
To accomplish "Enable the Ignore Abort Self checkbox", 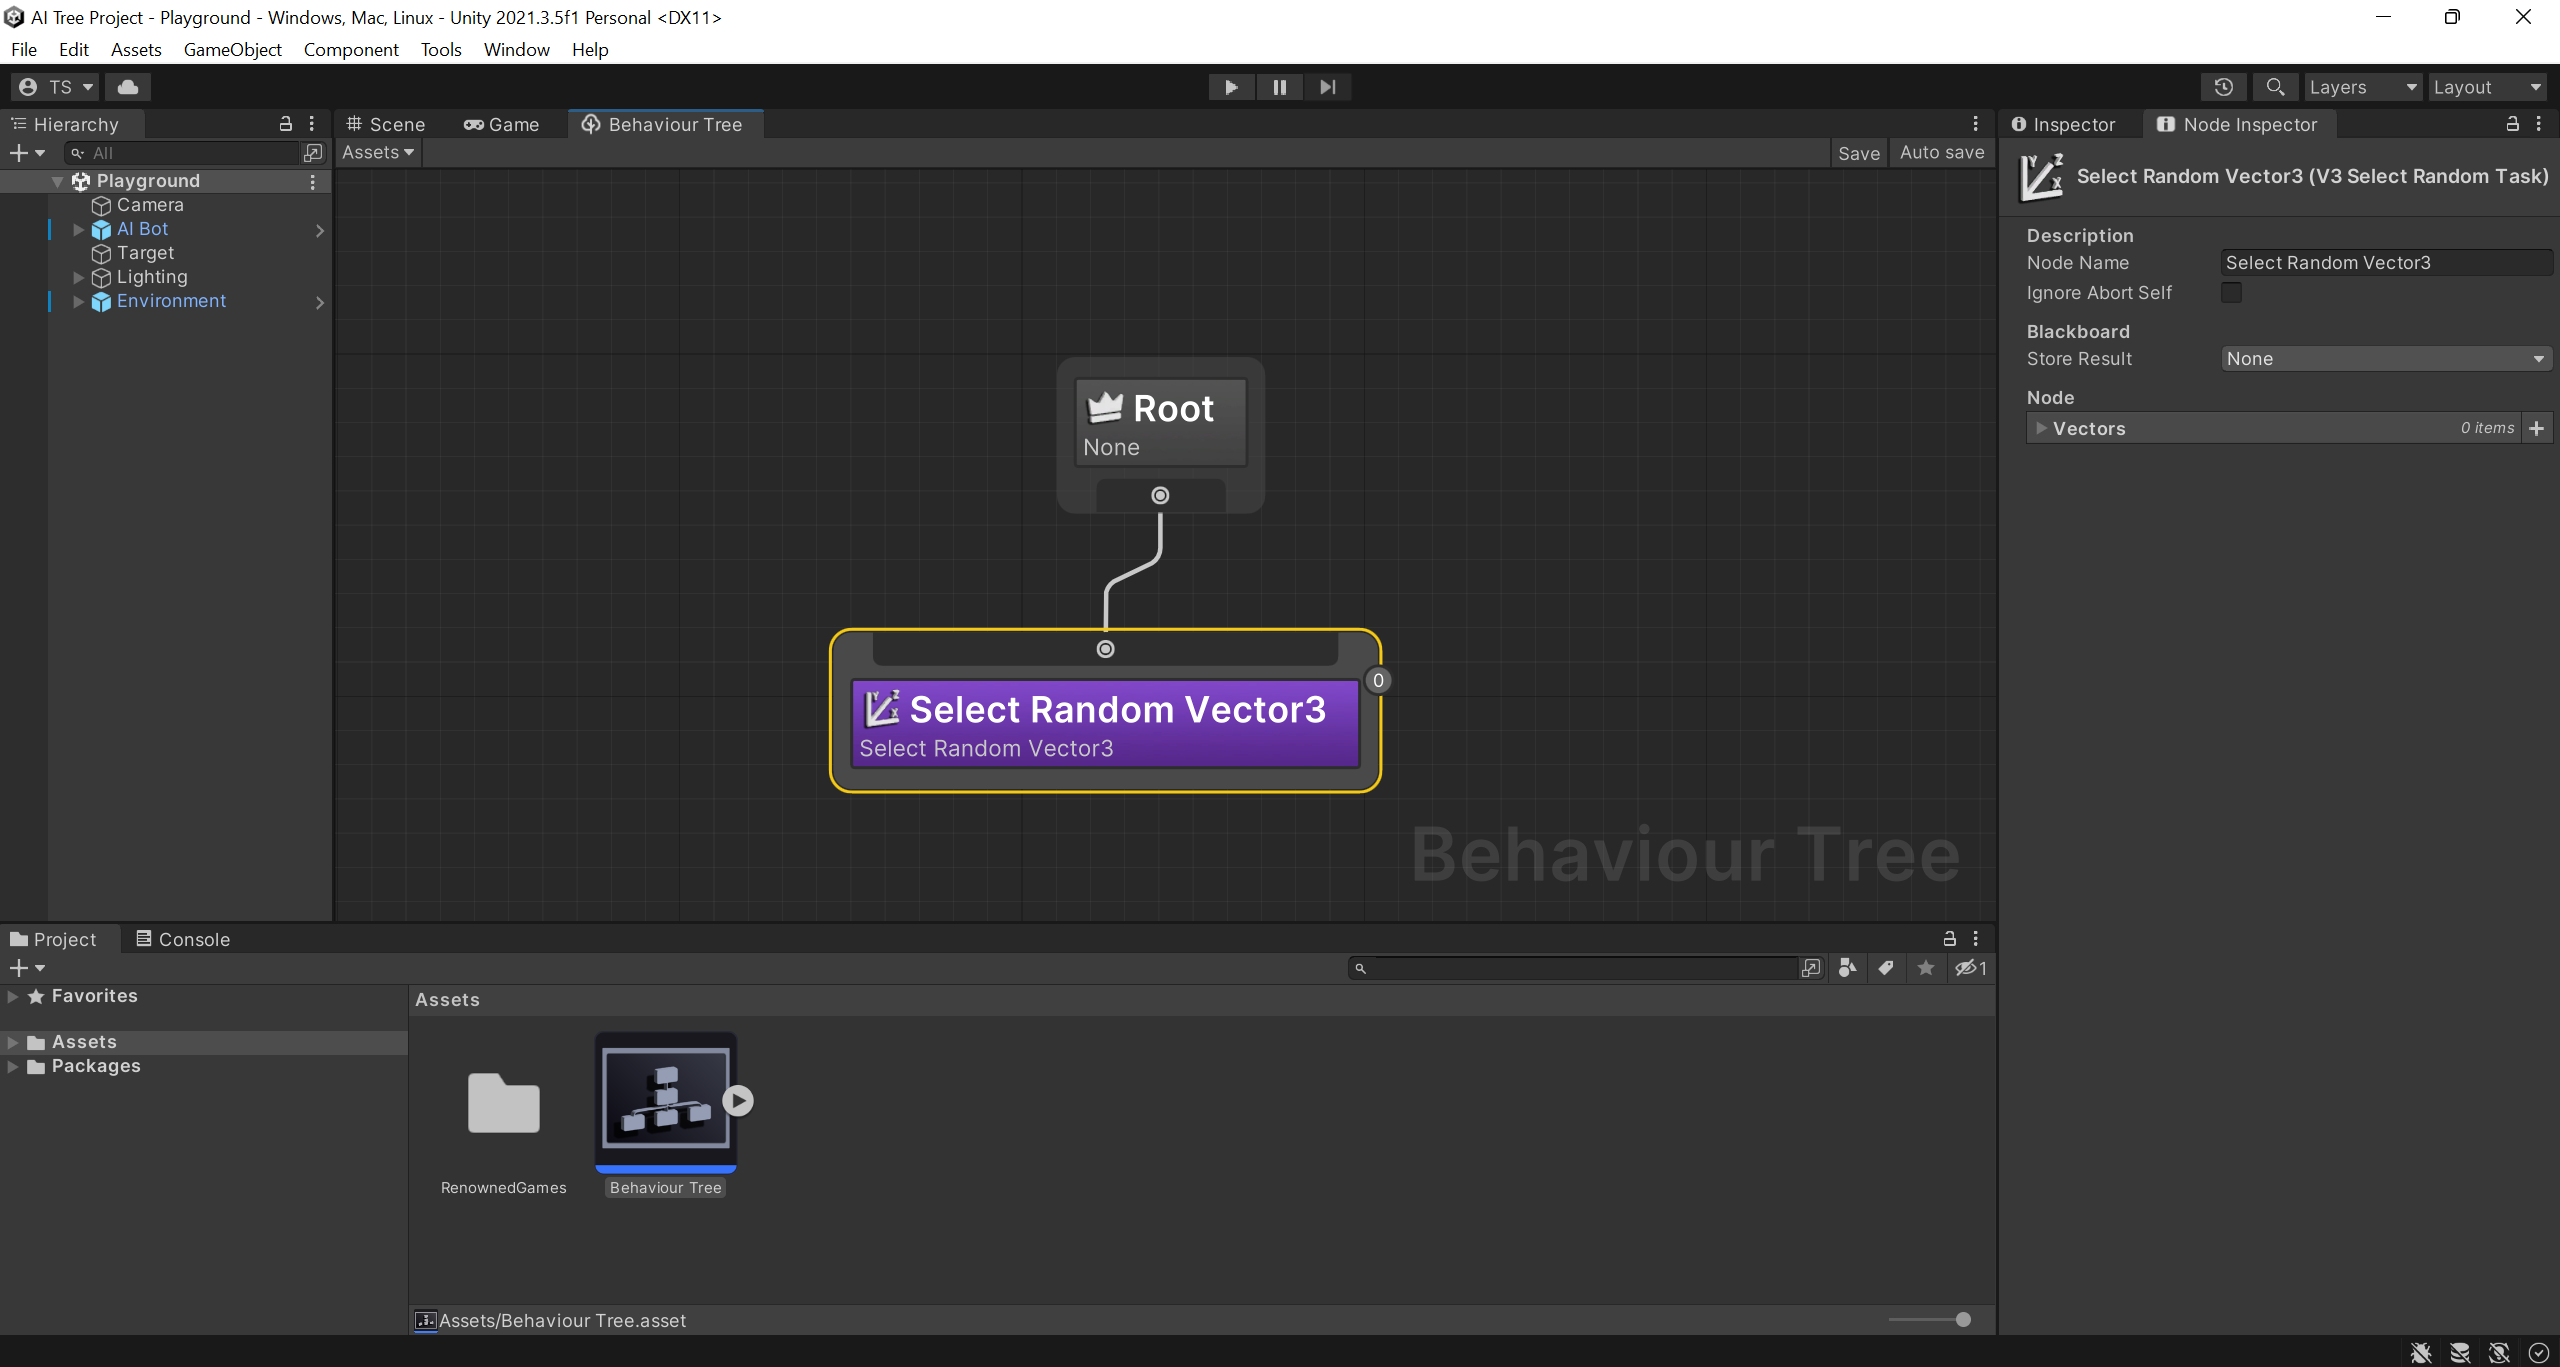I will click(2231, 293).
